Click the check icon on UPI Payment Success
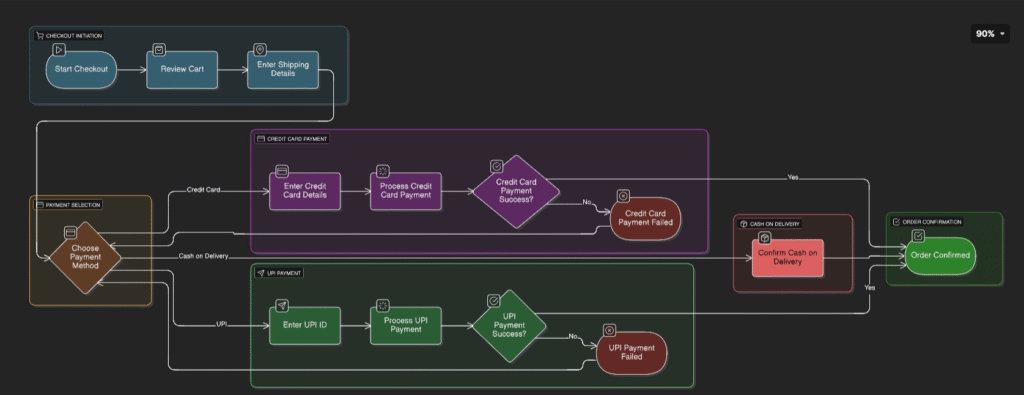The image size is (1024, 395). tap(494, 300)
